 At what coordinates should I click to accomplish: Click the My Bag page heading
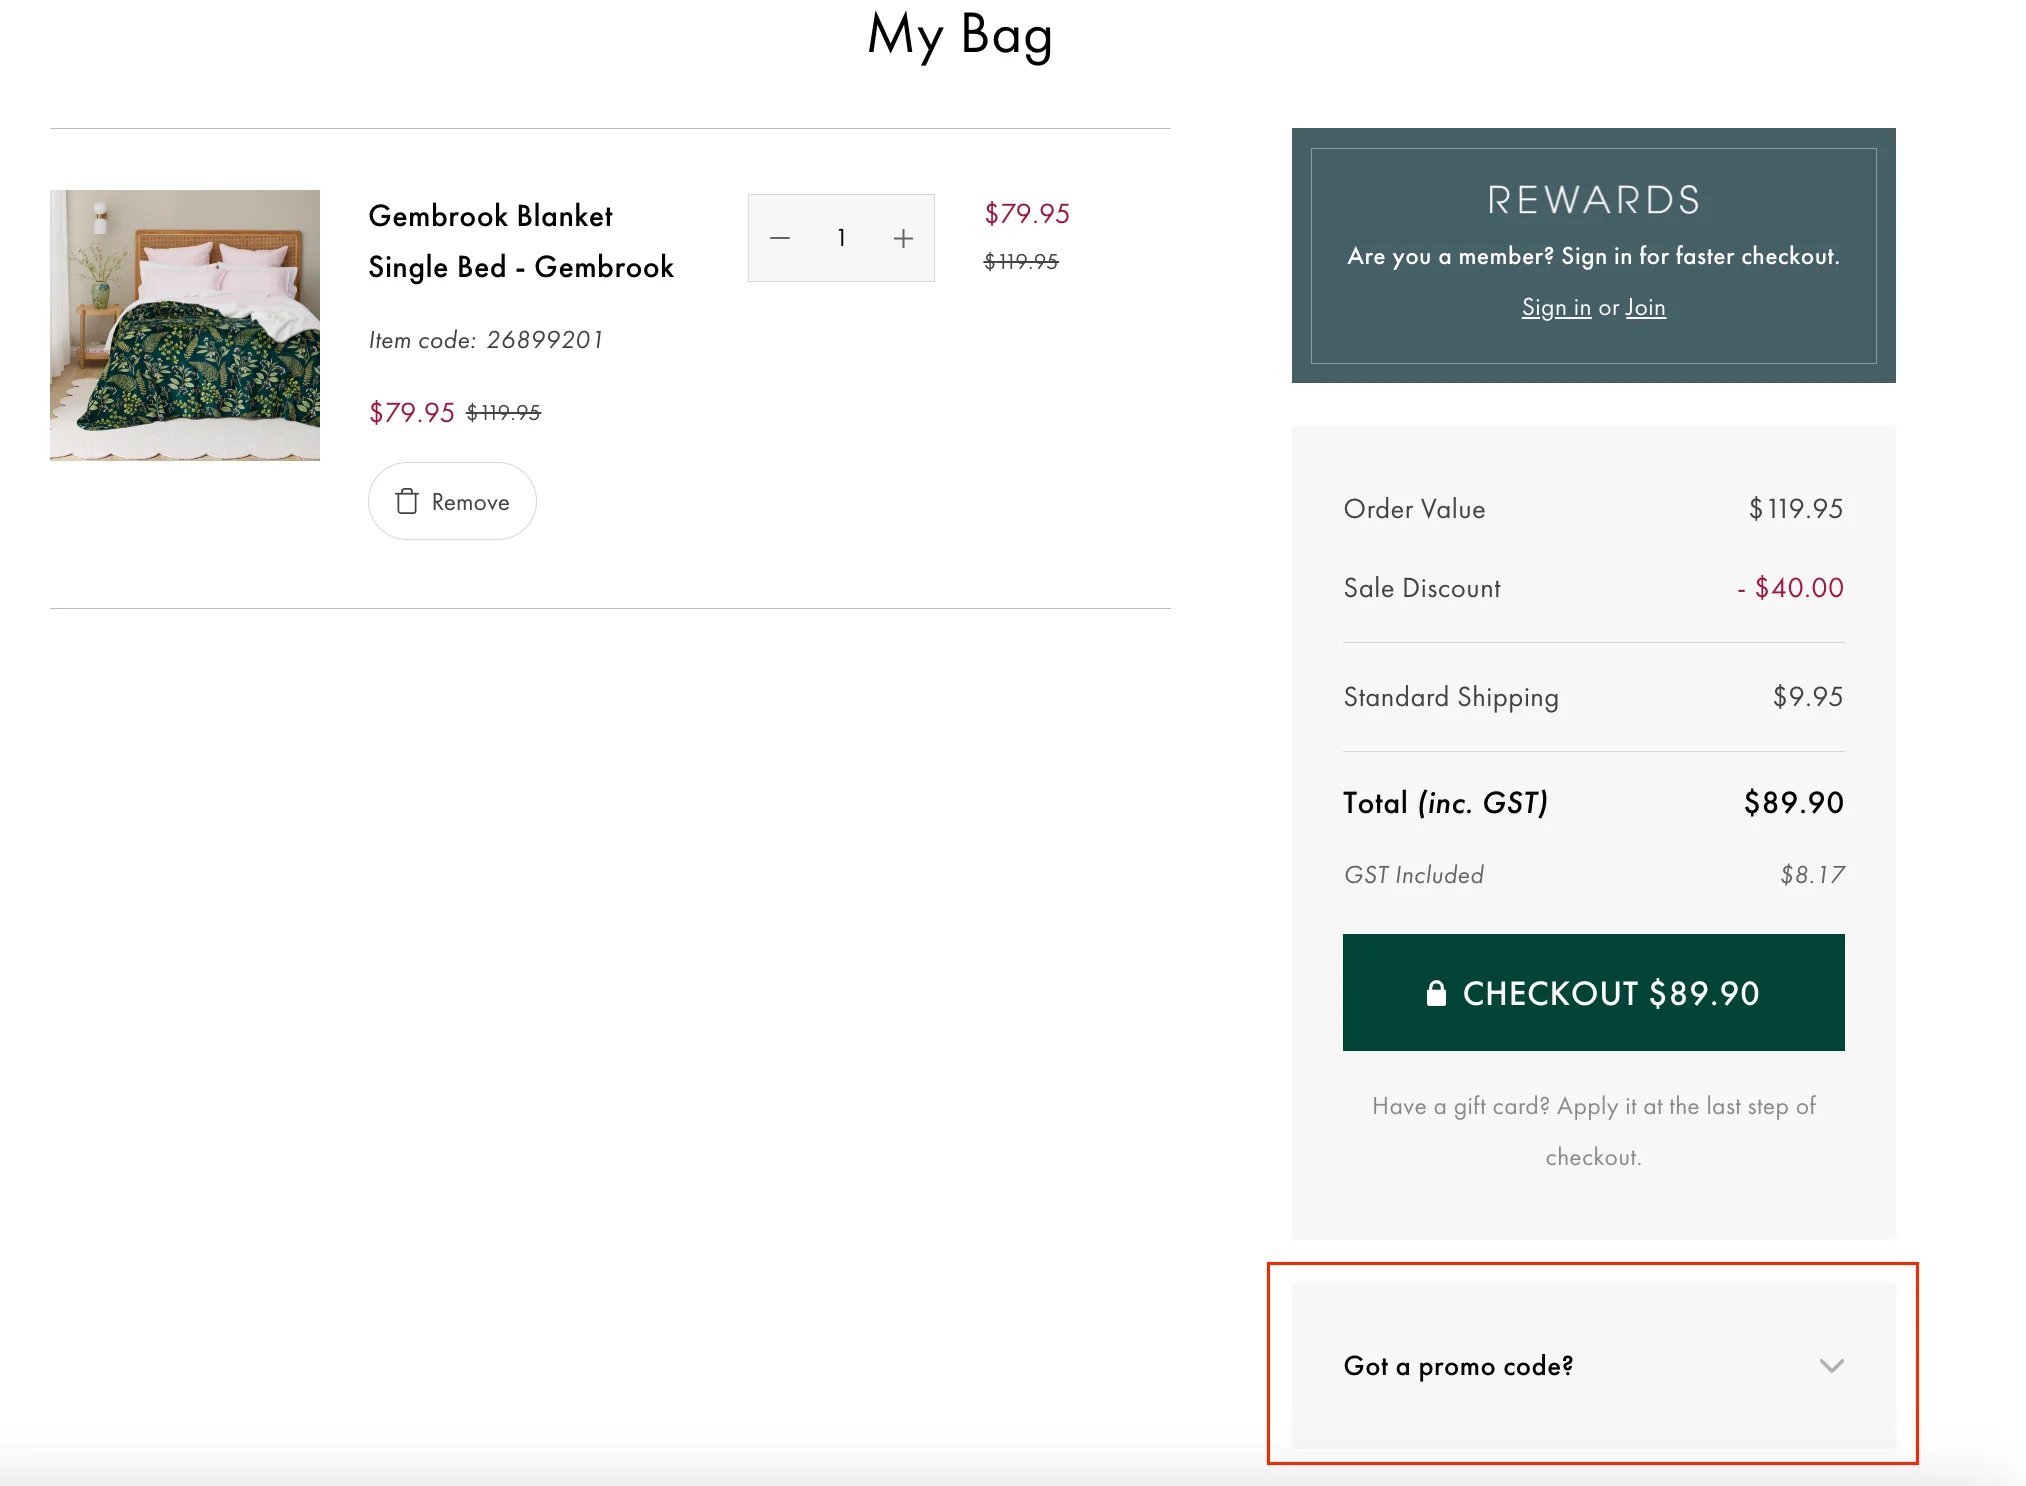[960, 36]
